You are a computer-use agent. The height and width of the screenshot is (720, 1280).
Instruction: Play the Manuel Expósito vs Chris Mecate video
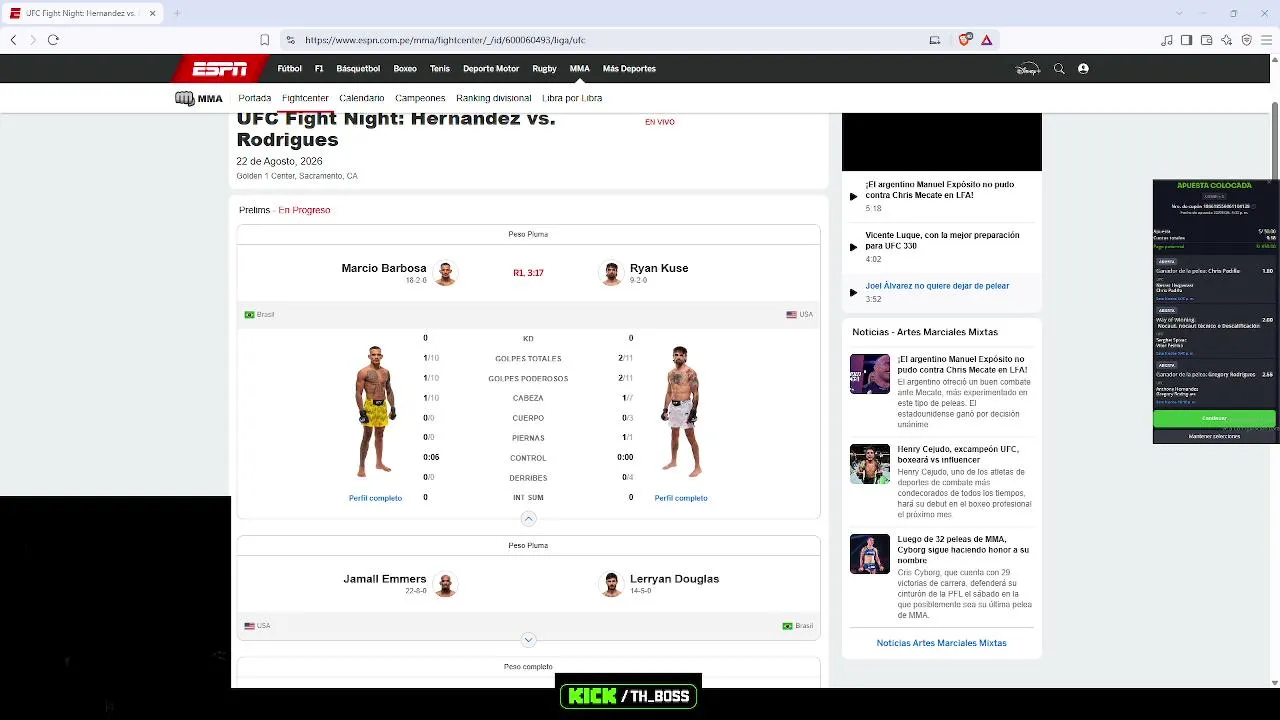tap(853, 196)
